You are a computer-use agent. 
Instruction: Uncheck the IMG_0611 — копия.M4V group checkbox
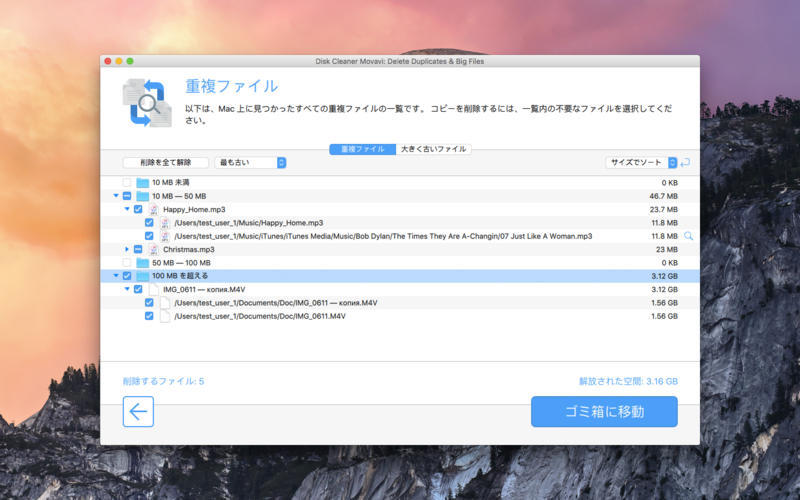click(138, 289)
